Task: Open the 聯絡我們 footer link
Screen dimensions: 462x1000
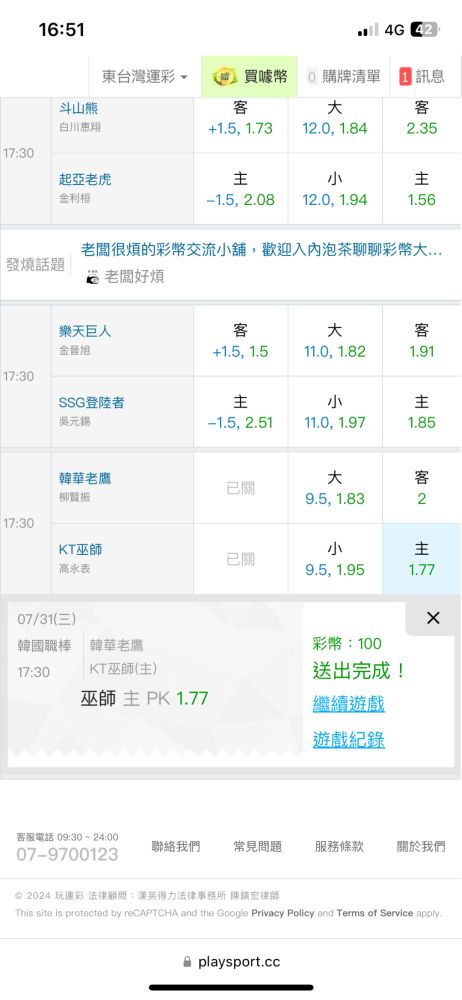Action: (175, 846)
